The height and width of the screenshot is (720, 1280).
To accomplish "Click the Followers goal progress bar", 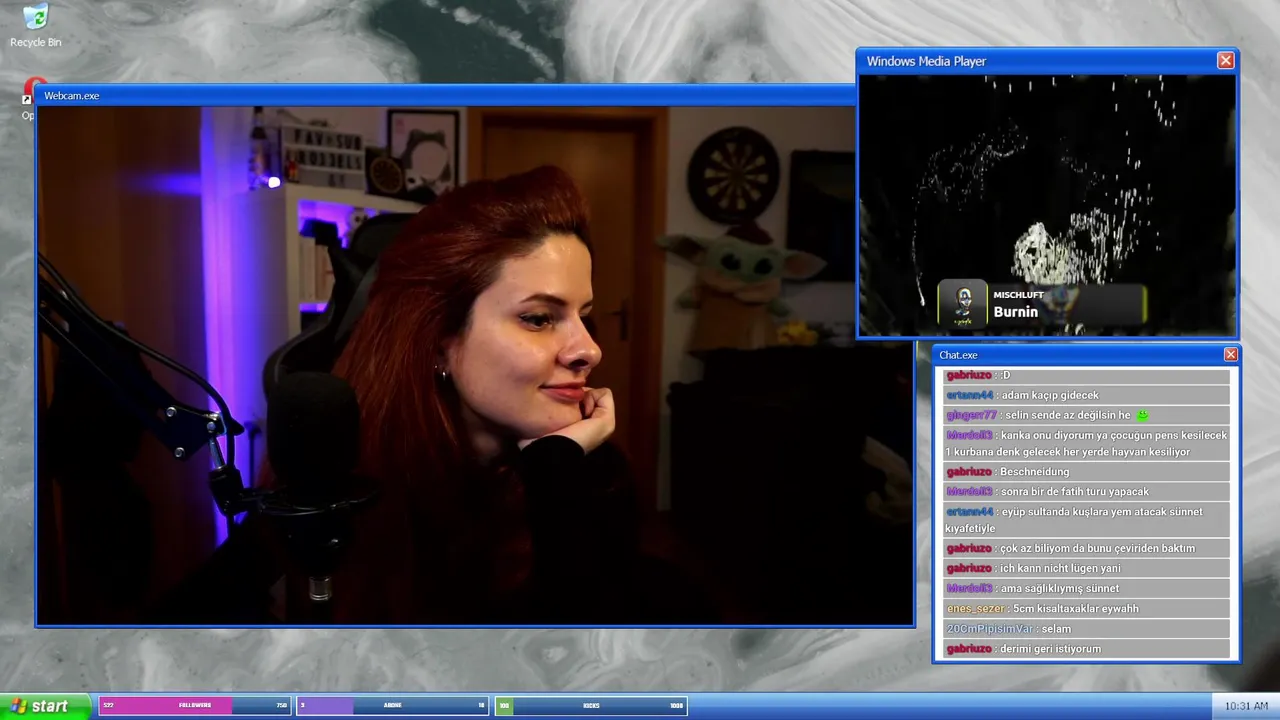I will 195,706.
